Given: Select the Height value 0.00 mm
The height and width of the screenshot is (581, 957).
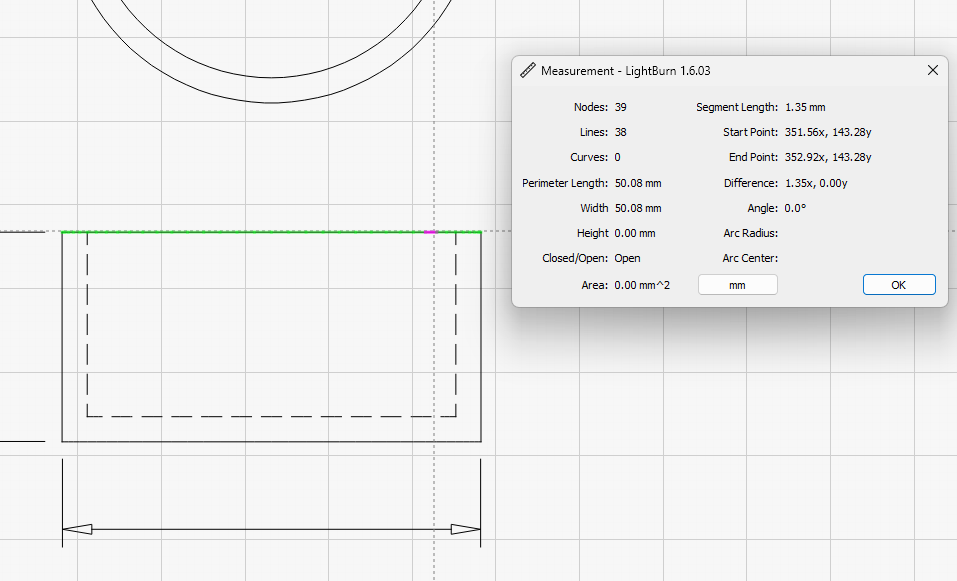Looking at the screenshot, I should [x=635, y=233].
